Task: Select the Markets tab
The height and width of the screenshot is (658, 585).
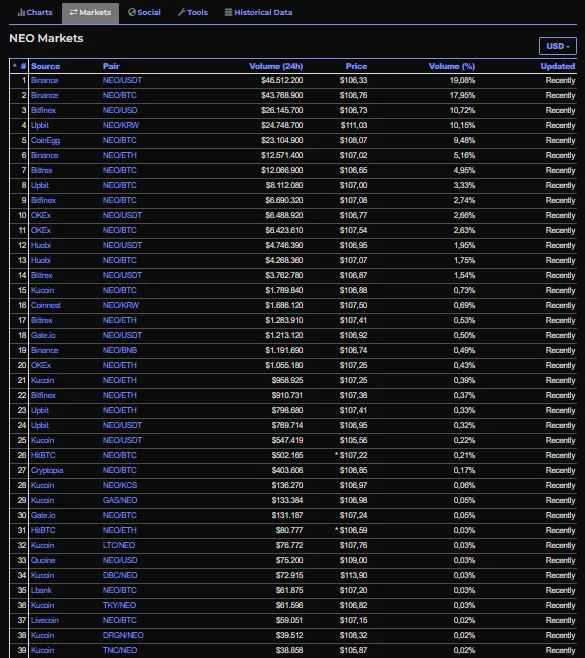Action: coord(90,13)
